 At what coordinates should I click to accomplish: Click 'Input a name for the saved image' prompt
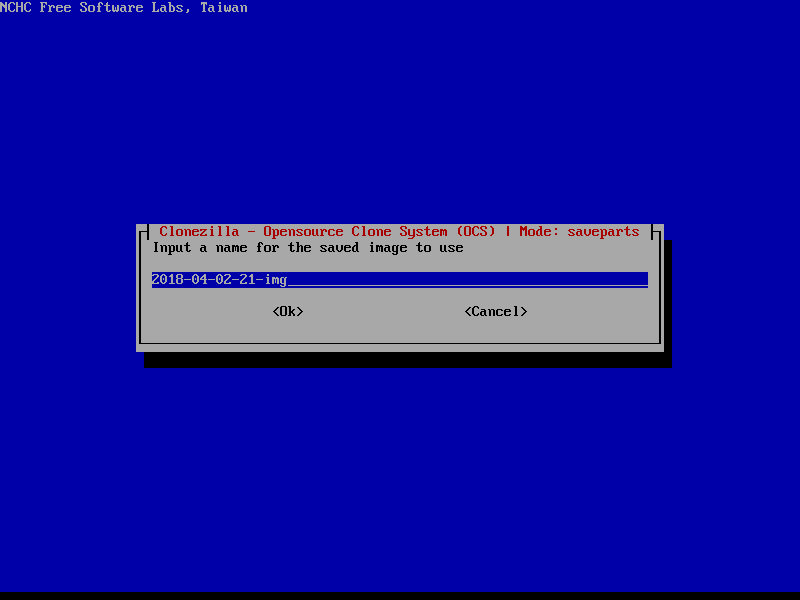tap(308, 248)
